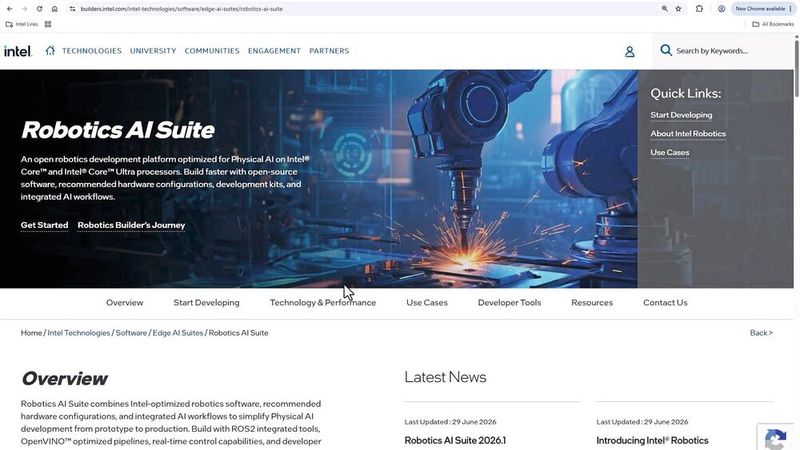Open the All Bookmarks folder
800x450 pixels.
tap(773, 24)
